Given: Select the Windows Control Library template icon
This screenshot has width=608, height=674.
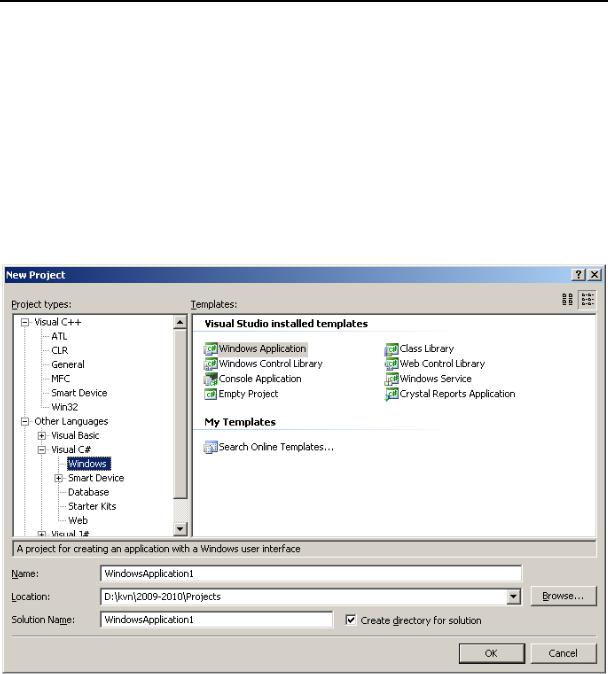Looking at the screenshot, I should (x=211, y=364).
